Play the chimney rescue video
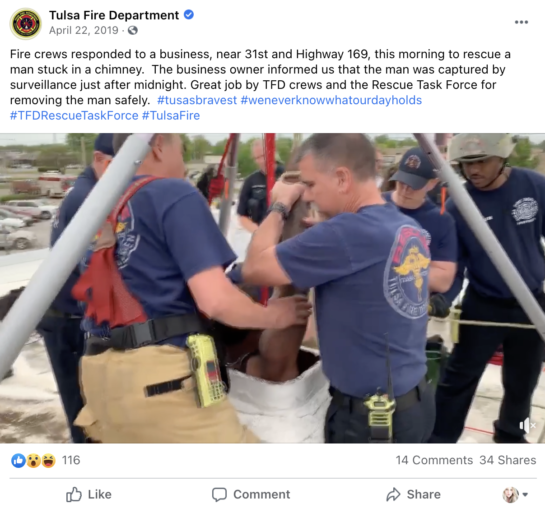 click(272, 288)
